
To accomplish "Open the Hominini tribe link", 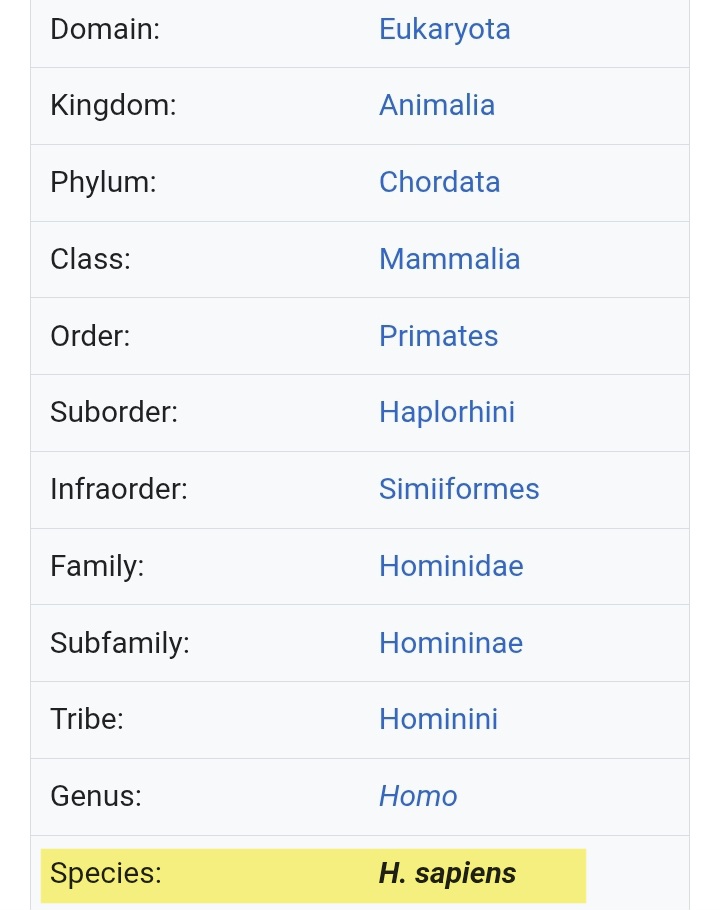I will (x=438, y=719).
